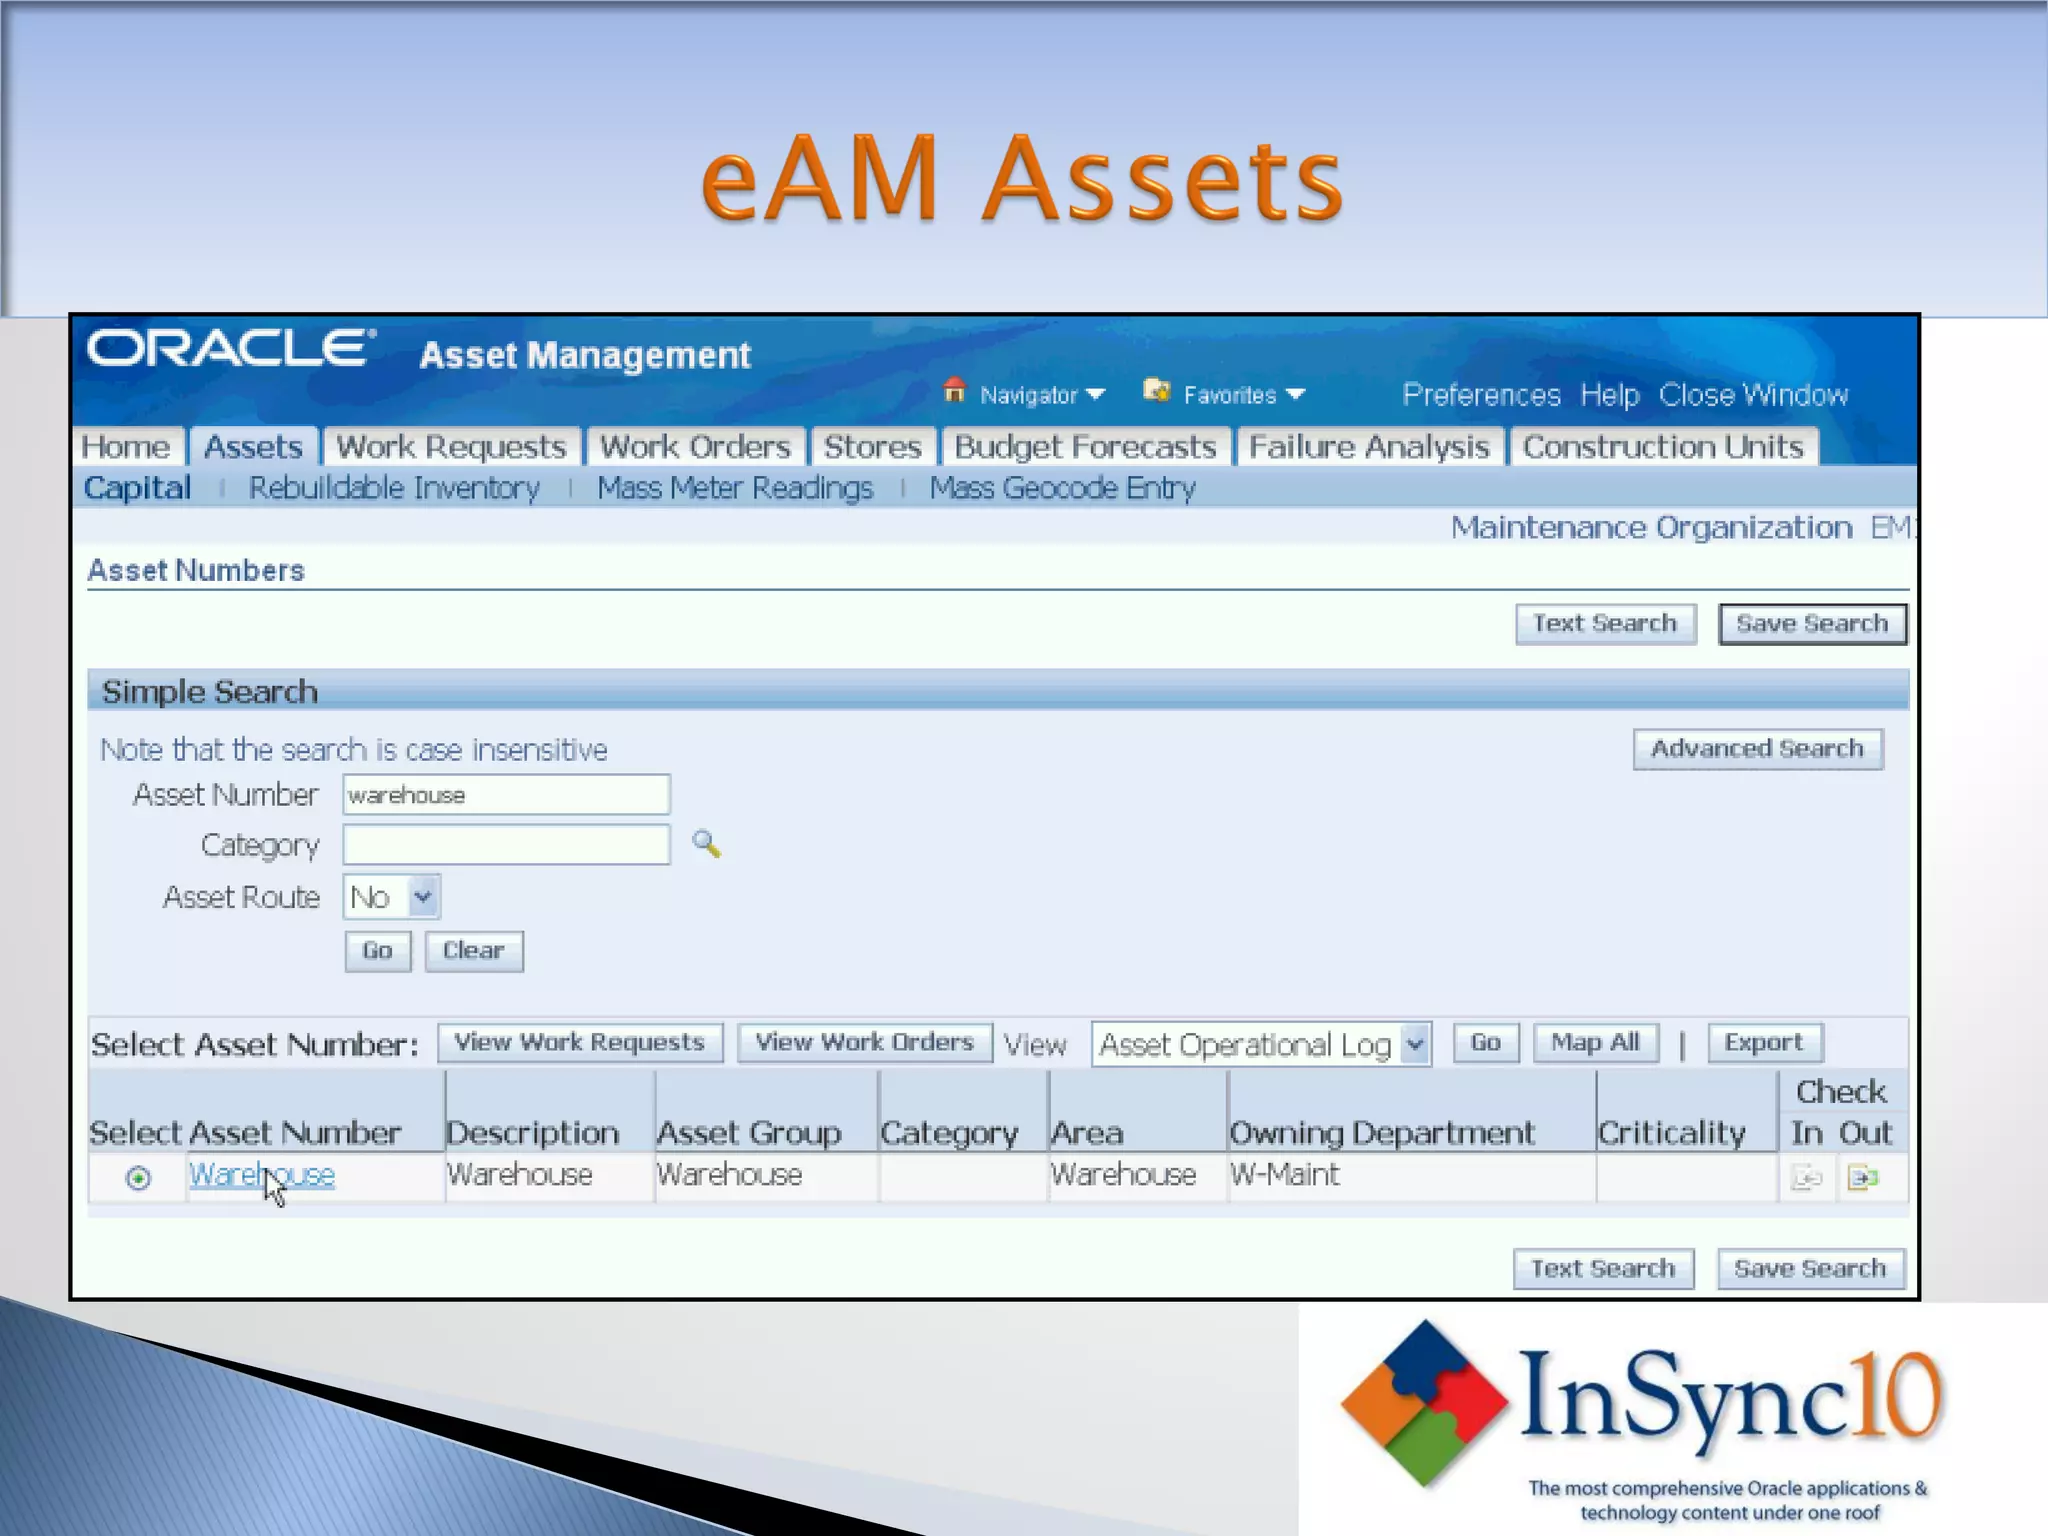Image resolution: width=2048 pixels, height=1536 pixels.
Task: Click the Category search magnifier icon
Action: (x=706, y=845)
